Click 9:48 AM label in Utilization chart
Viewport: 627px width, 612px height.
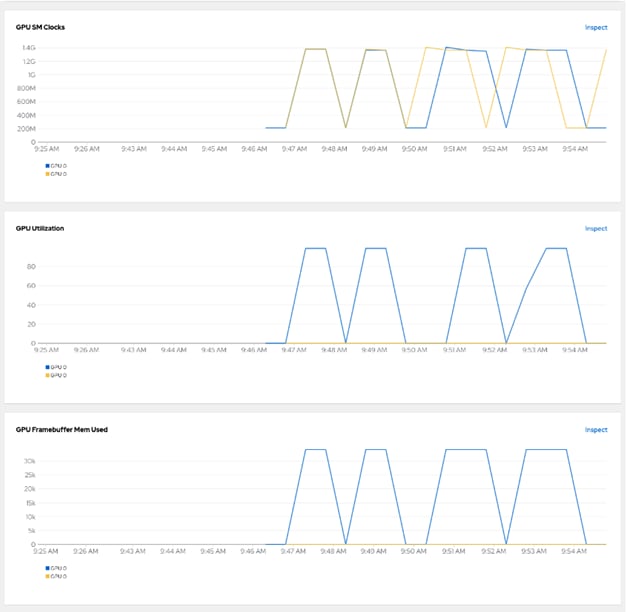(334, 350)
